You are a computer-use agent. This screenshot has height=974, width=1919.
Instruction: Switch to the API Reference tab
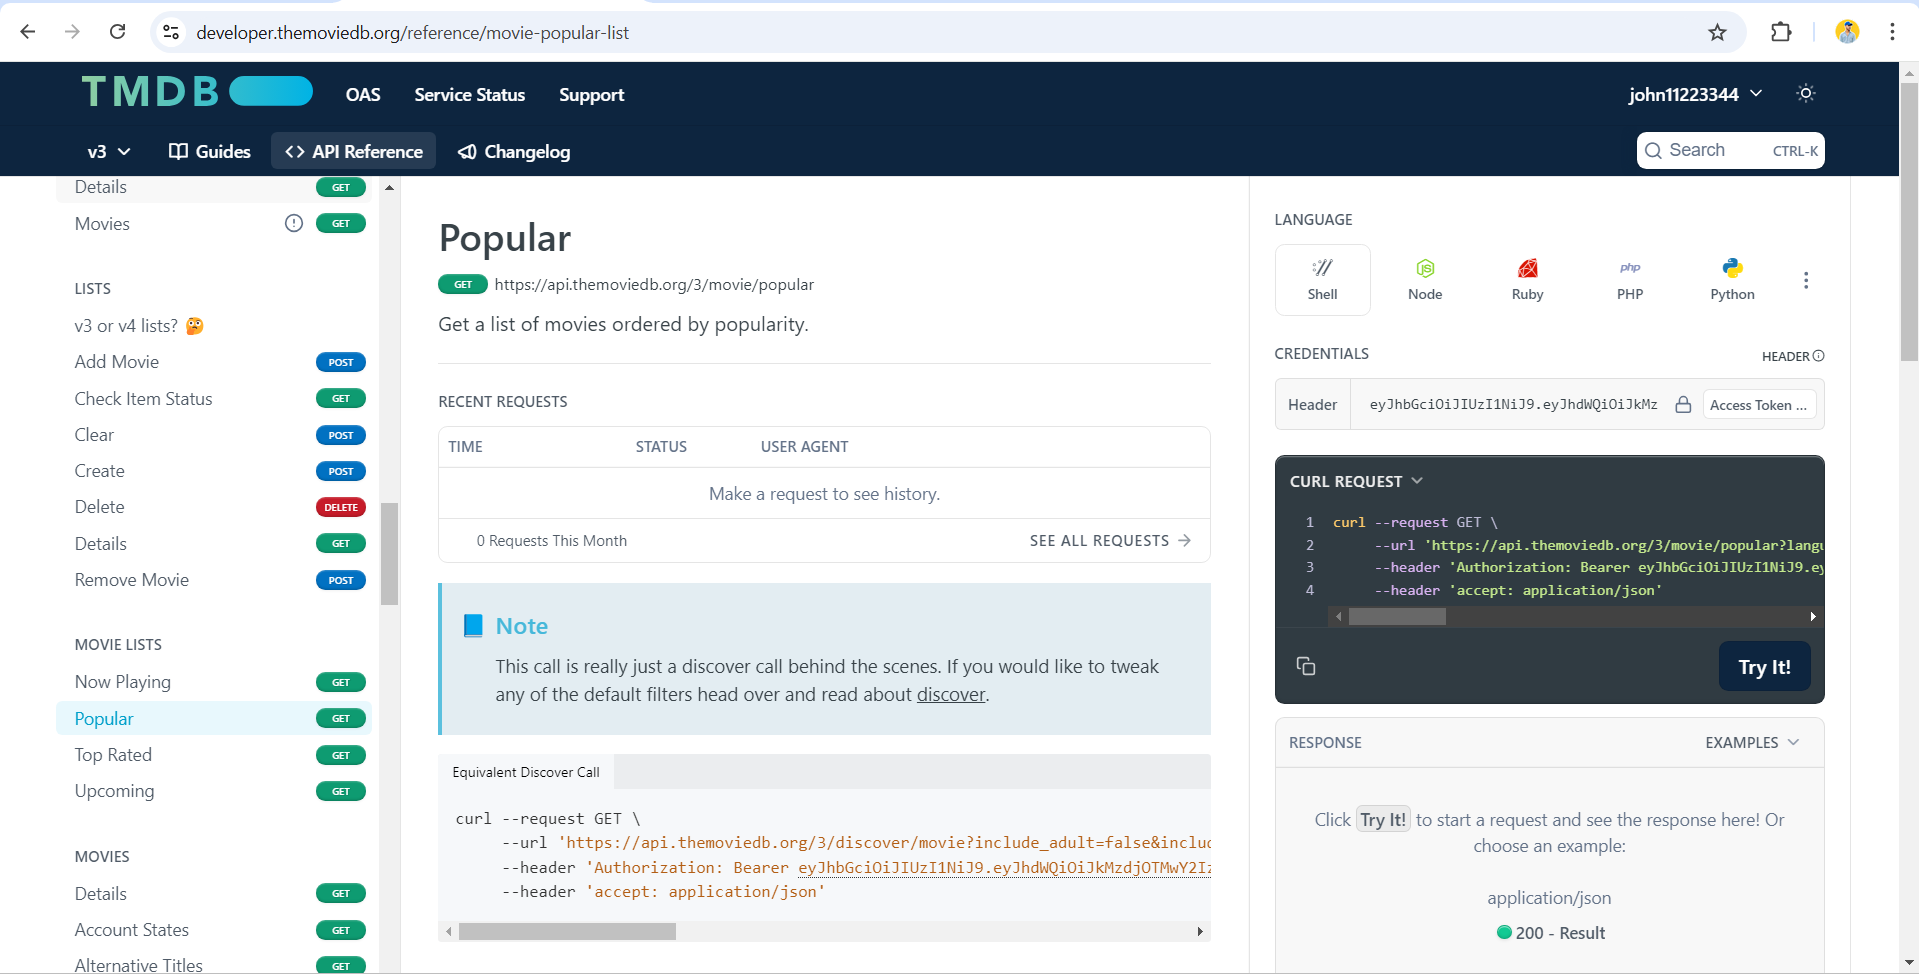353,151
